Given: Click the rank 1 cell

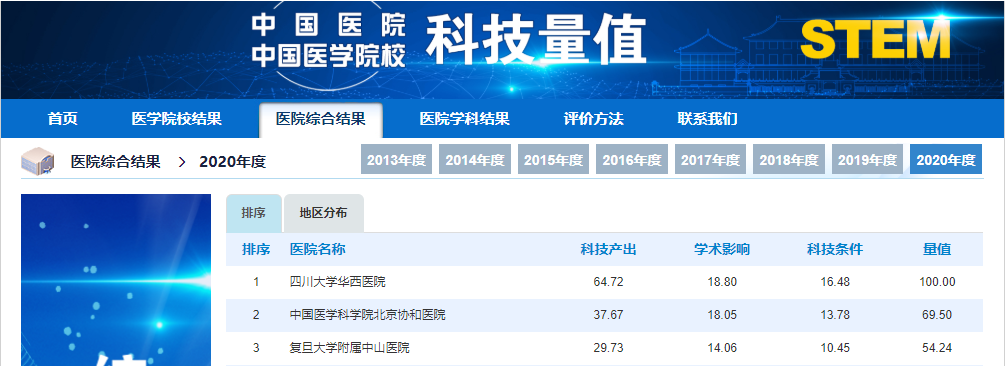Looking at the screenshot, I should 256,281.
